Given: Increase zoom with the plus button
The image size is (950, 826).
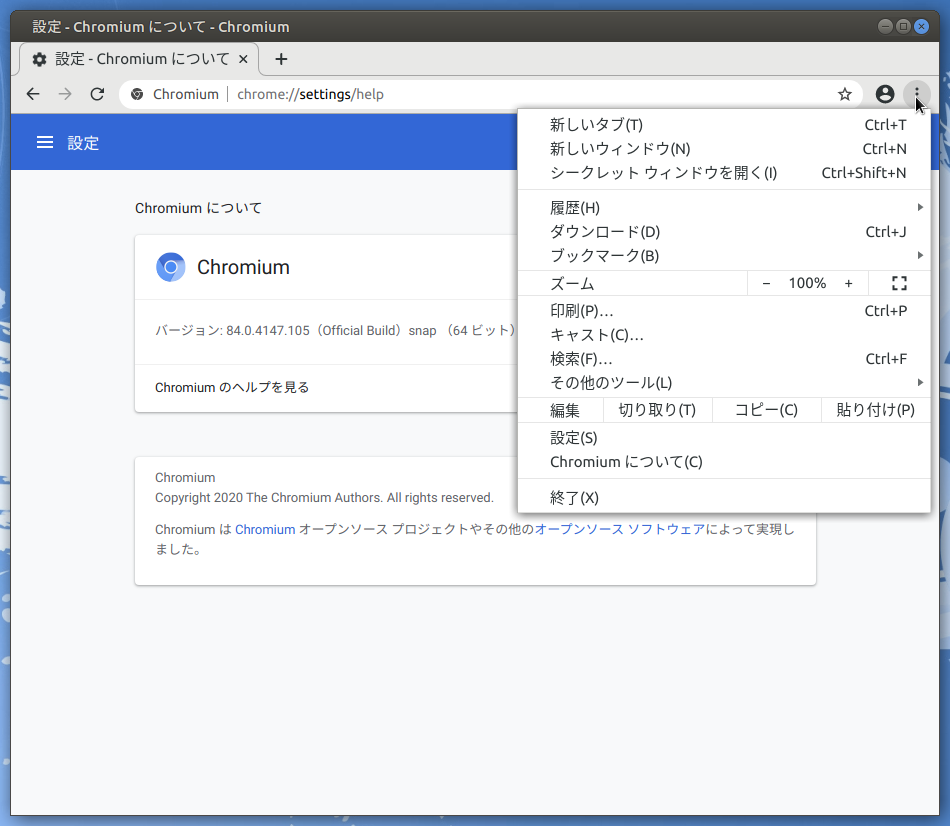Looking at the screenshot, I should click(x=848, y=283).
